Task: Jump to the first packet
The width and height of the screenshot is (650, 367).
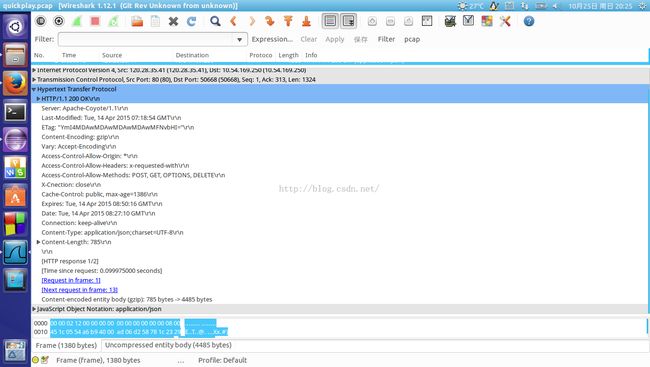Action: point(288,21)
